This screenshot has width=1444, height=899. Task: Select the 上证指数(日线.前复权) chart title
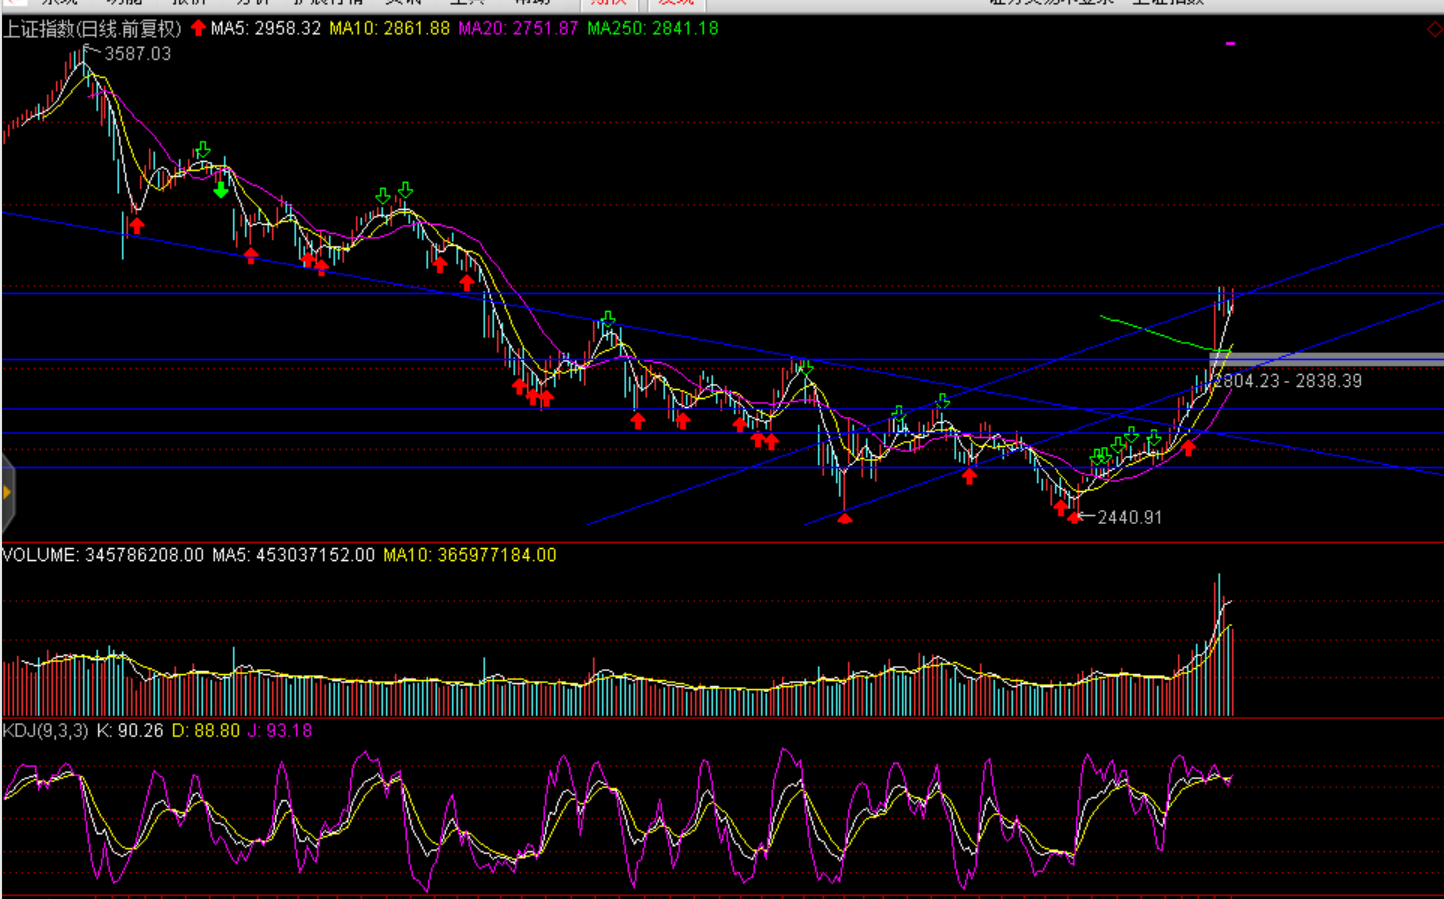pos(92,29)
